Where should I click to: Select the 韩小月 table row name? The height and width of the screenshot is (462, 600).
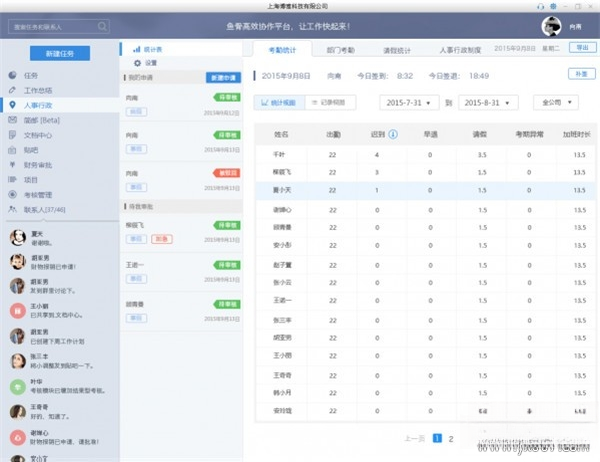[x=282, y=393]
